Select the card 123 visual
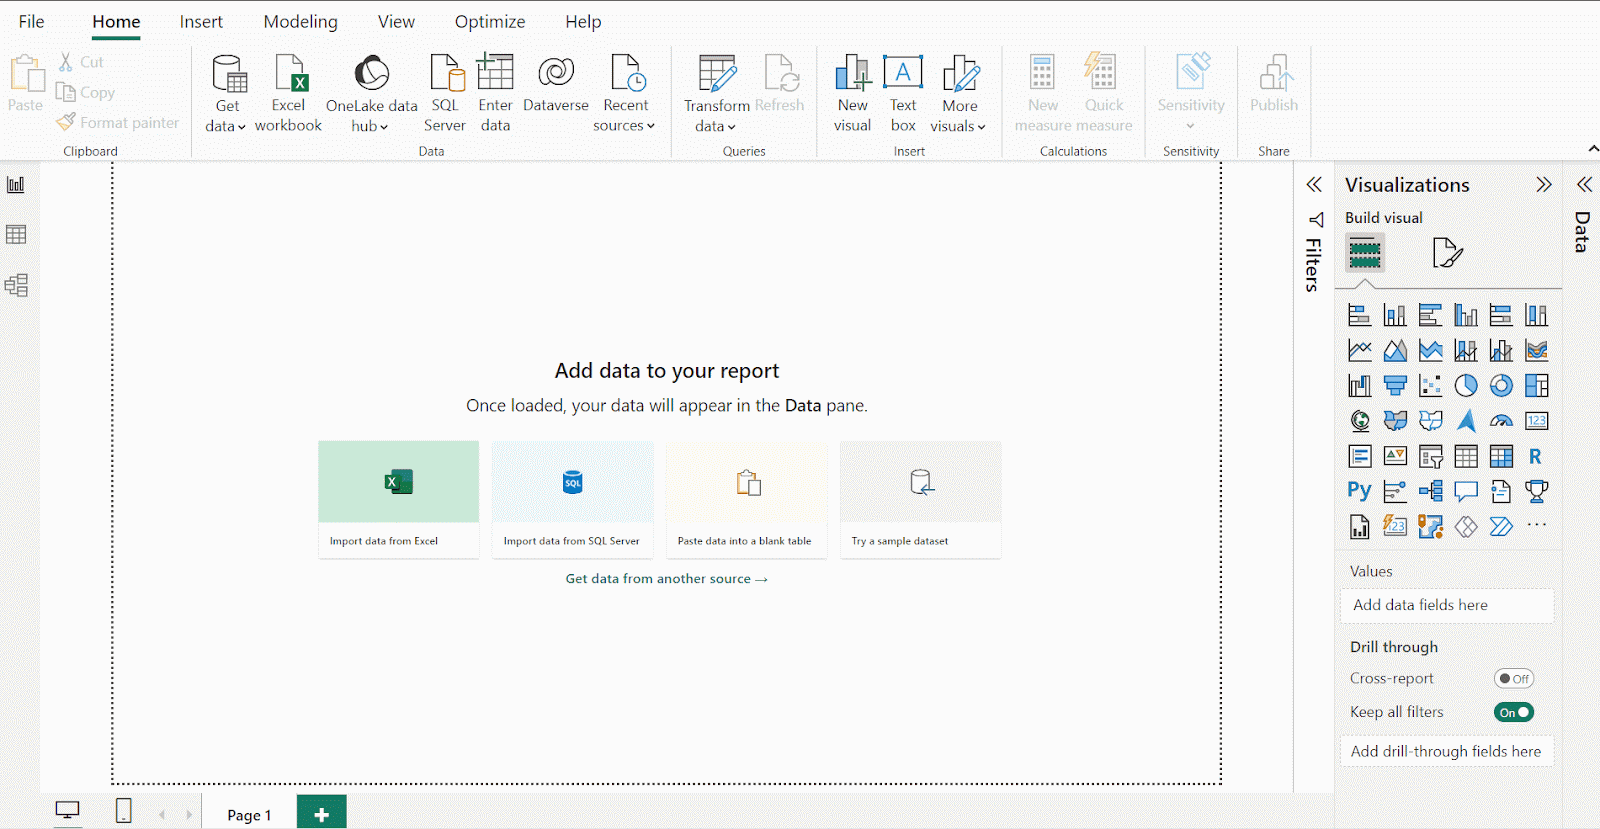1600x829 pixels. (1537, 421)
